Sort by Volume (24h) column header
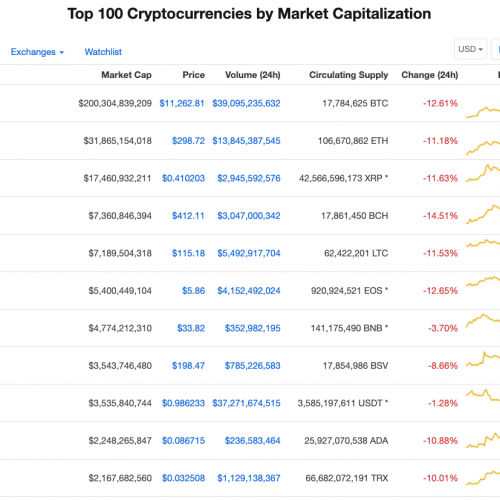Image resolution: width=500 pixels, height=500 pixels. pos(253,75)
